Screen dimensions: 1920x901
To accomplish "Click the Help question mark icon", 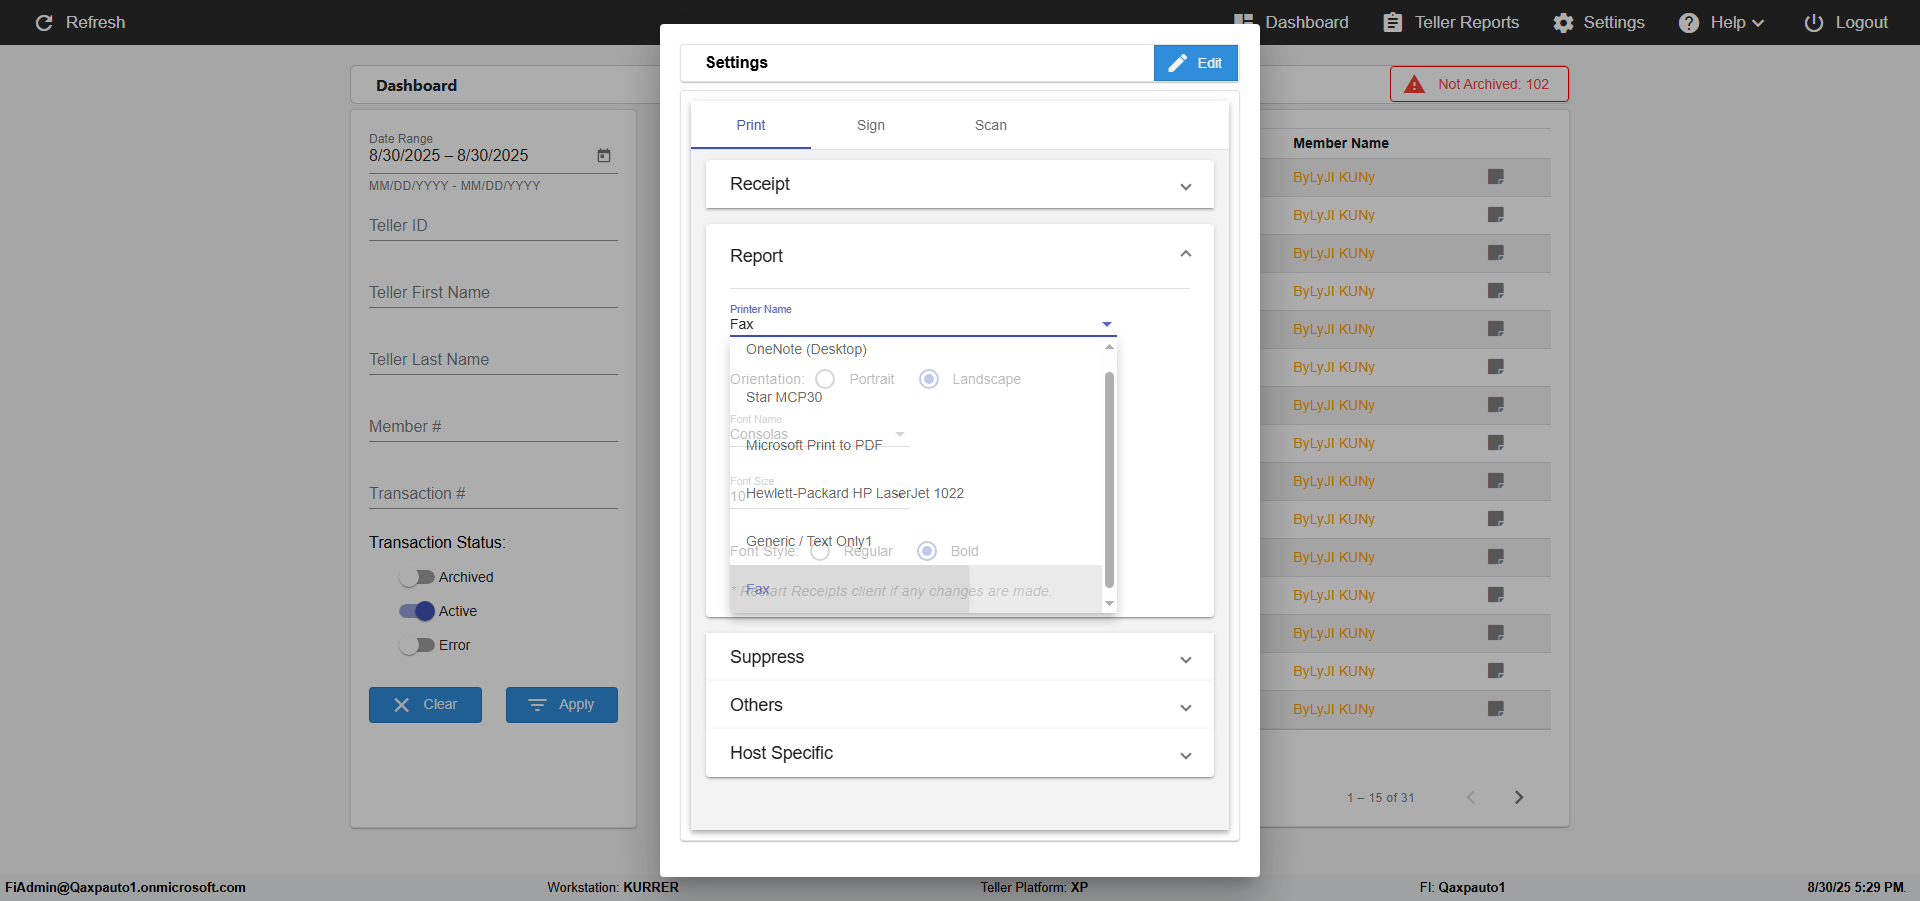I will (1689, 22).
